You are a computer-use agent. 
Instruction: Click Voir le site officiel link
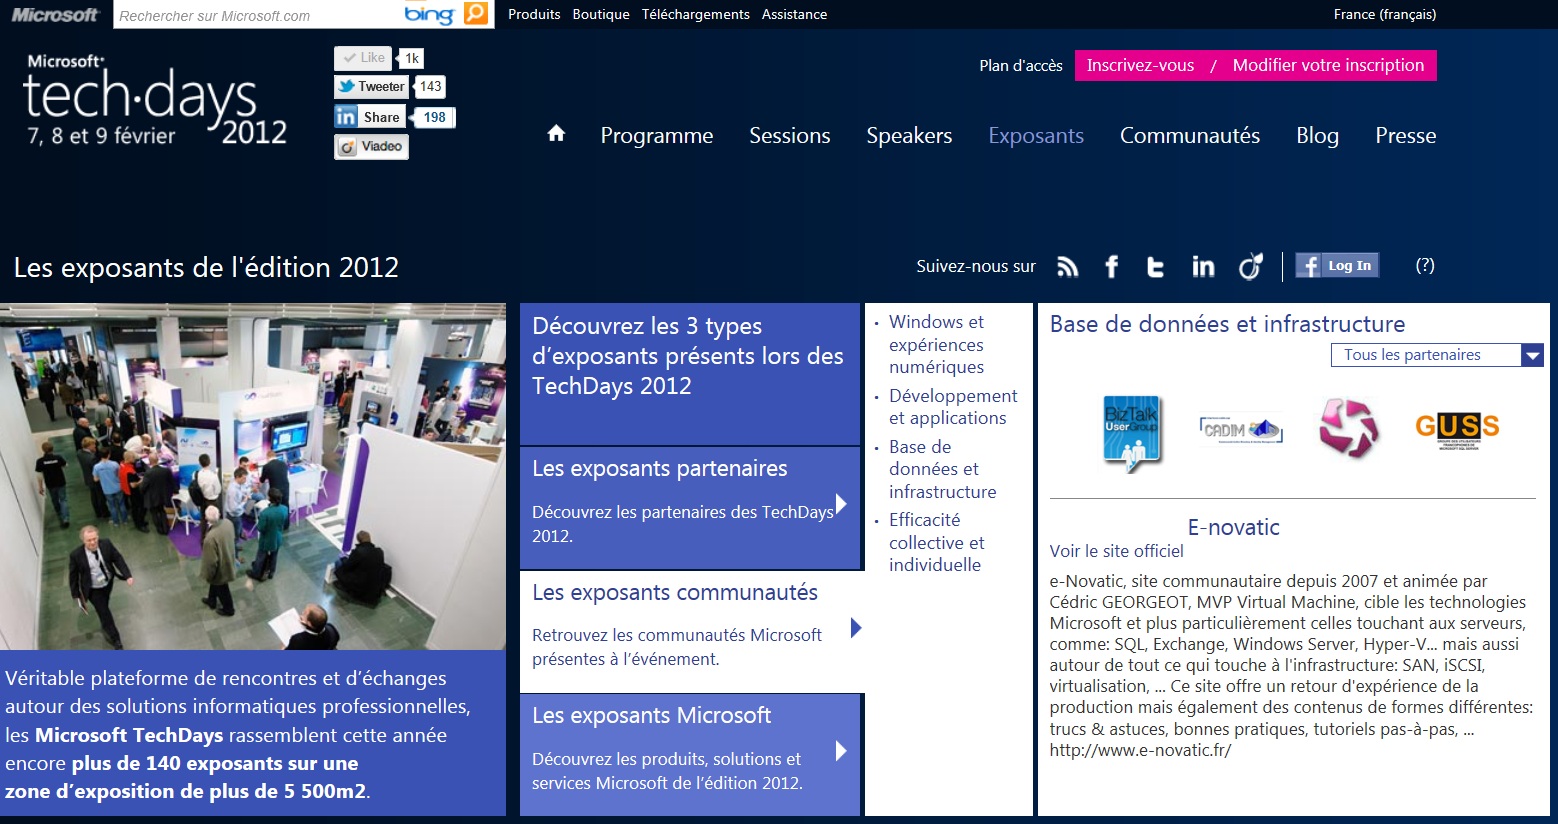point(1116,551)
